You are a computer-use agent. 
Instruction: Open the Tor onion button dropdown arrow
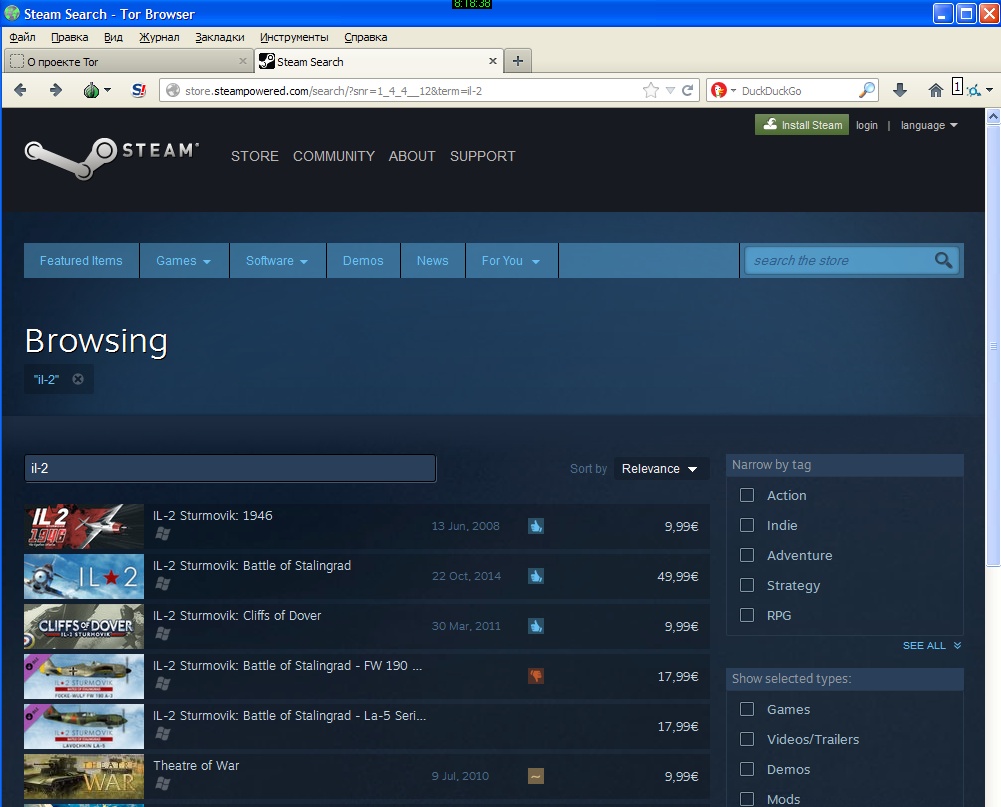[107, 91]
